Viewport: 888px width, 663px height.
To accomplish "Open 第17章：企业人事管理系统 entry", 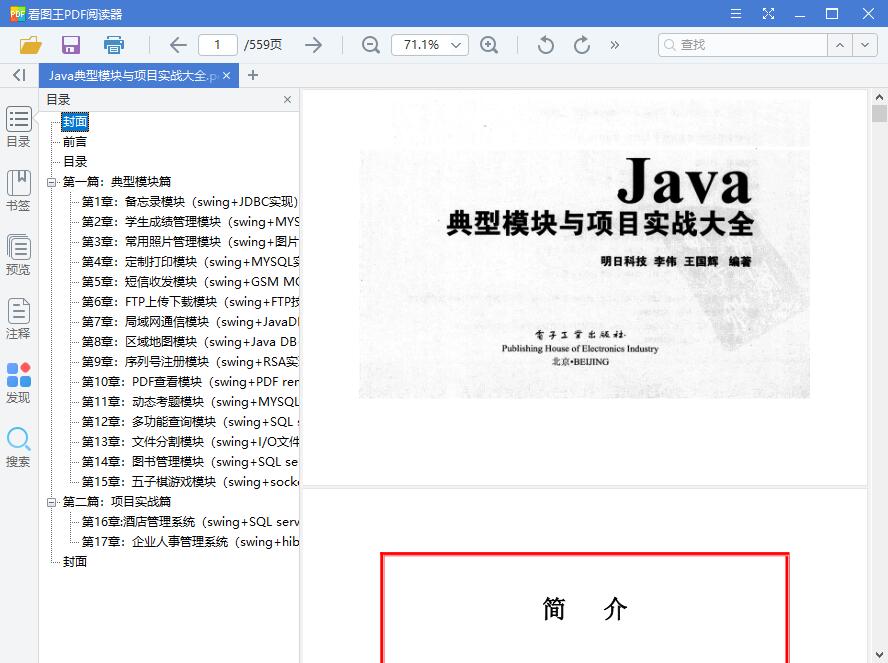I will (190, 542).
